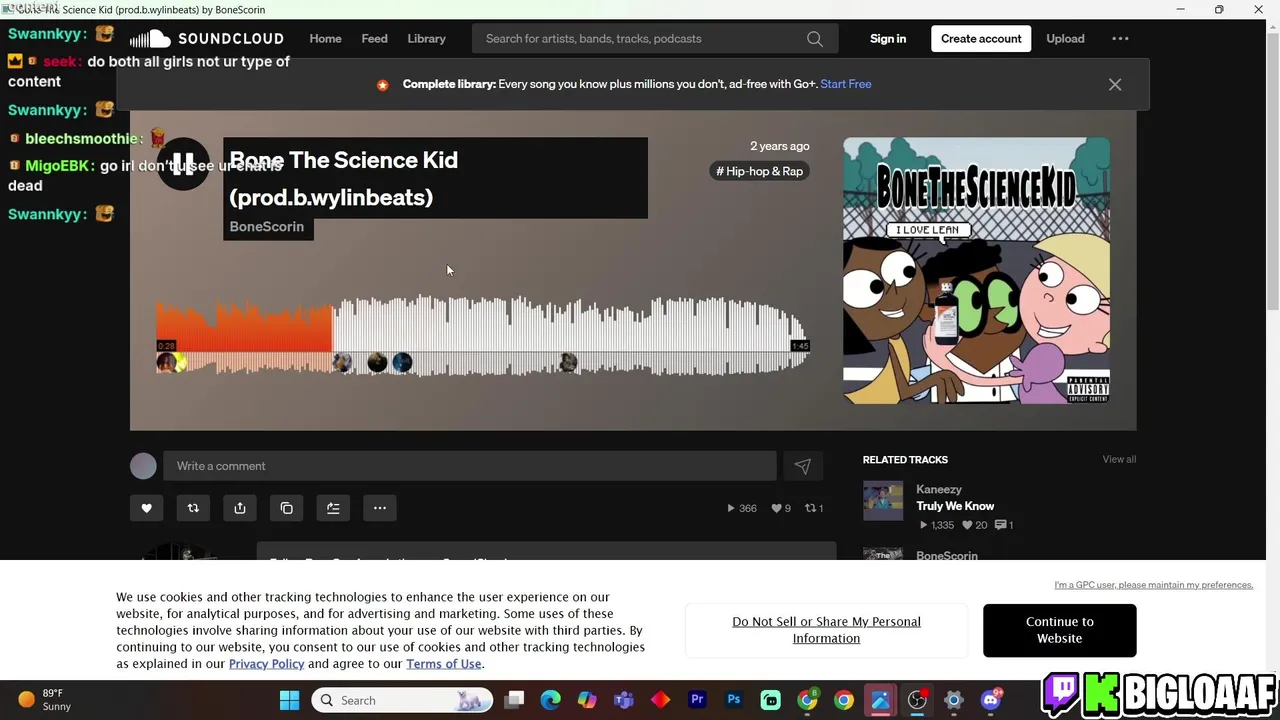Click the add to next up icon
The width and height of the screenshot is (1280, 720).
pyautogui.click(x=333, y=508)
